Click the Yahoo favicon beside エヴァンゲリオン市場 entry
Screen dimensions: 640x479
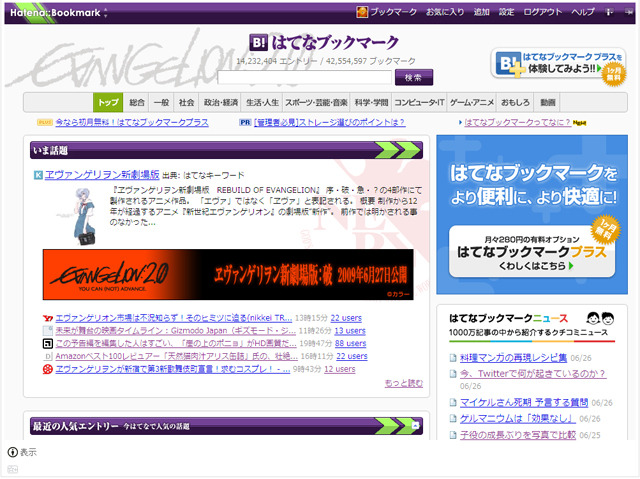pyautogui.click(x=48, y=318)
